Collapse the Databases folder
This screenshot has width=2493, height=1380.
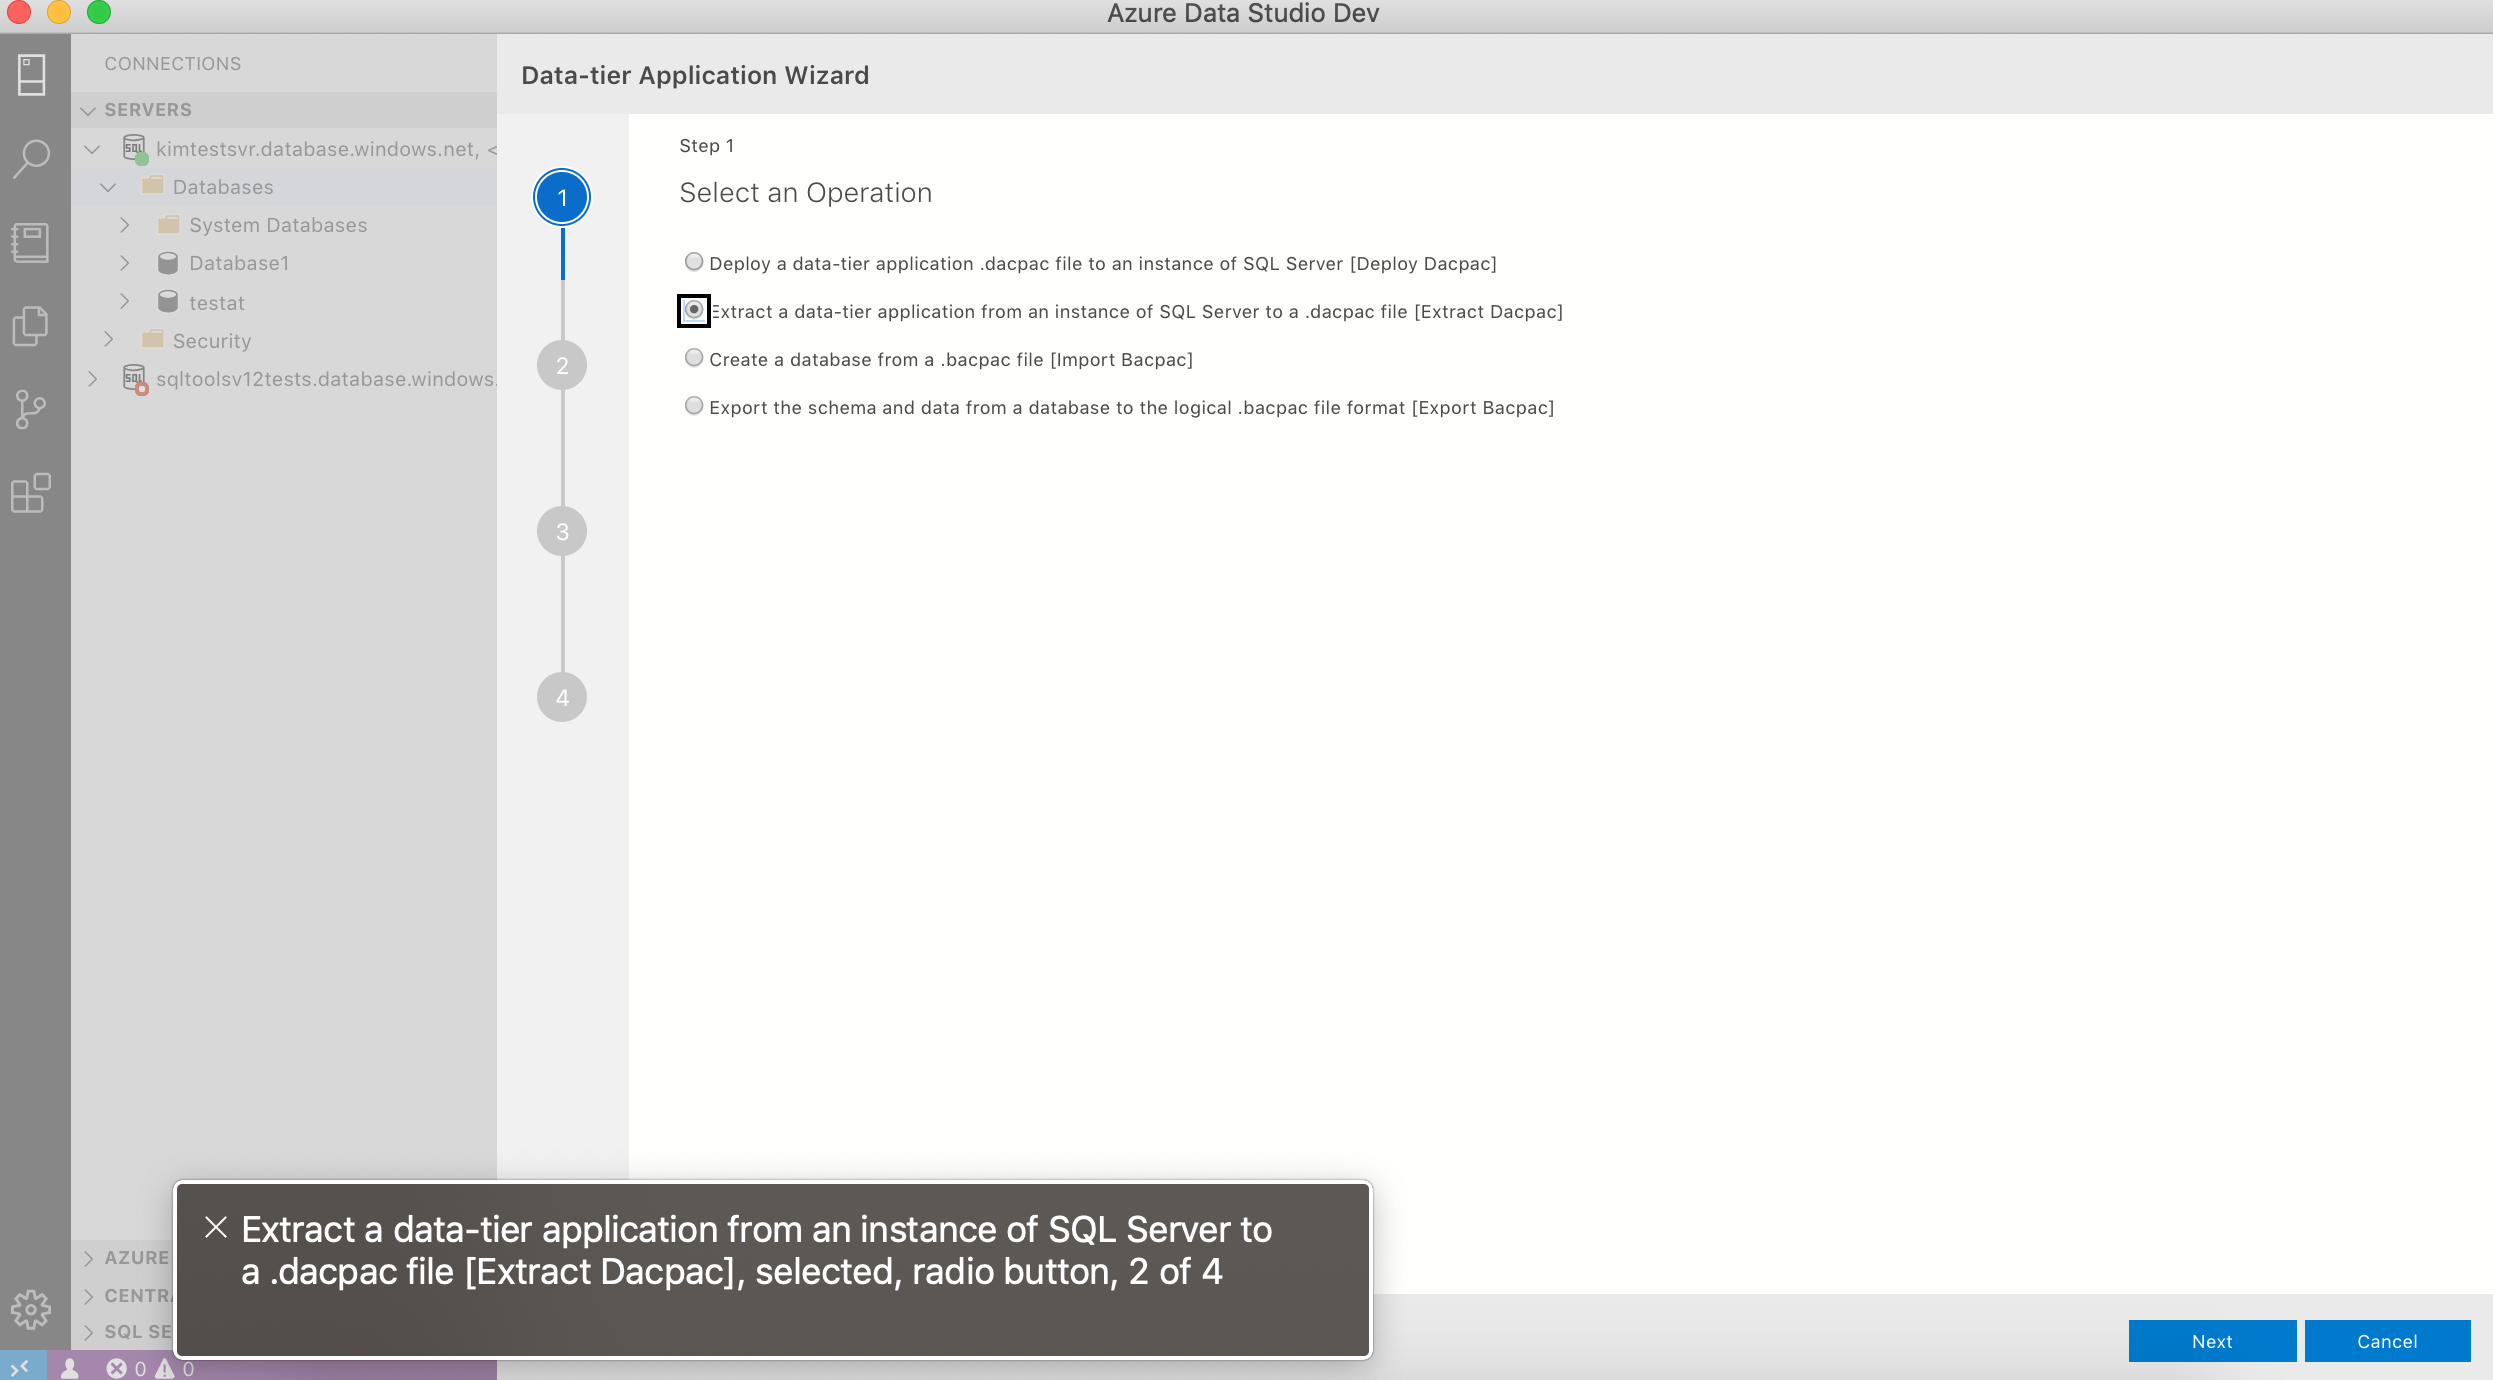pos(108,186)
